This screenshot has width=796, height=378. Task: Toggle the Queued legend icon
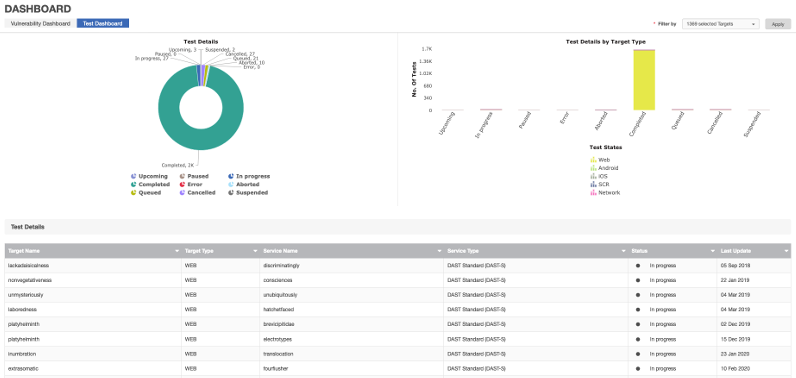point(133,192)
